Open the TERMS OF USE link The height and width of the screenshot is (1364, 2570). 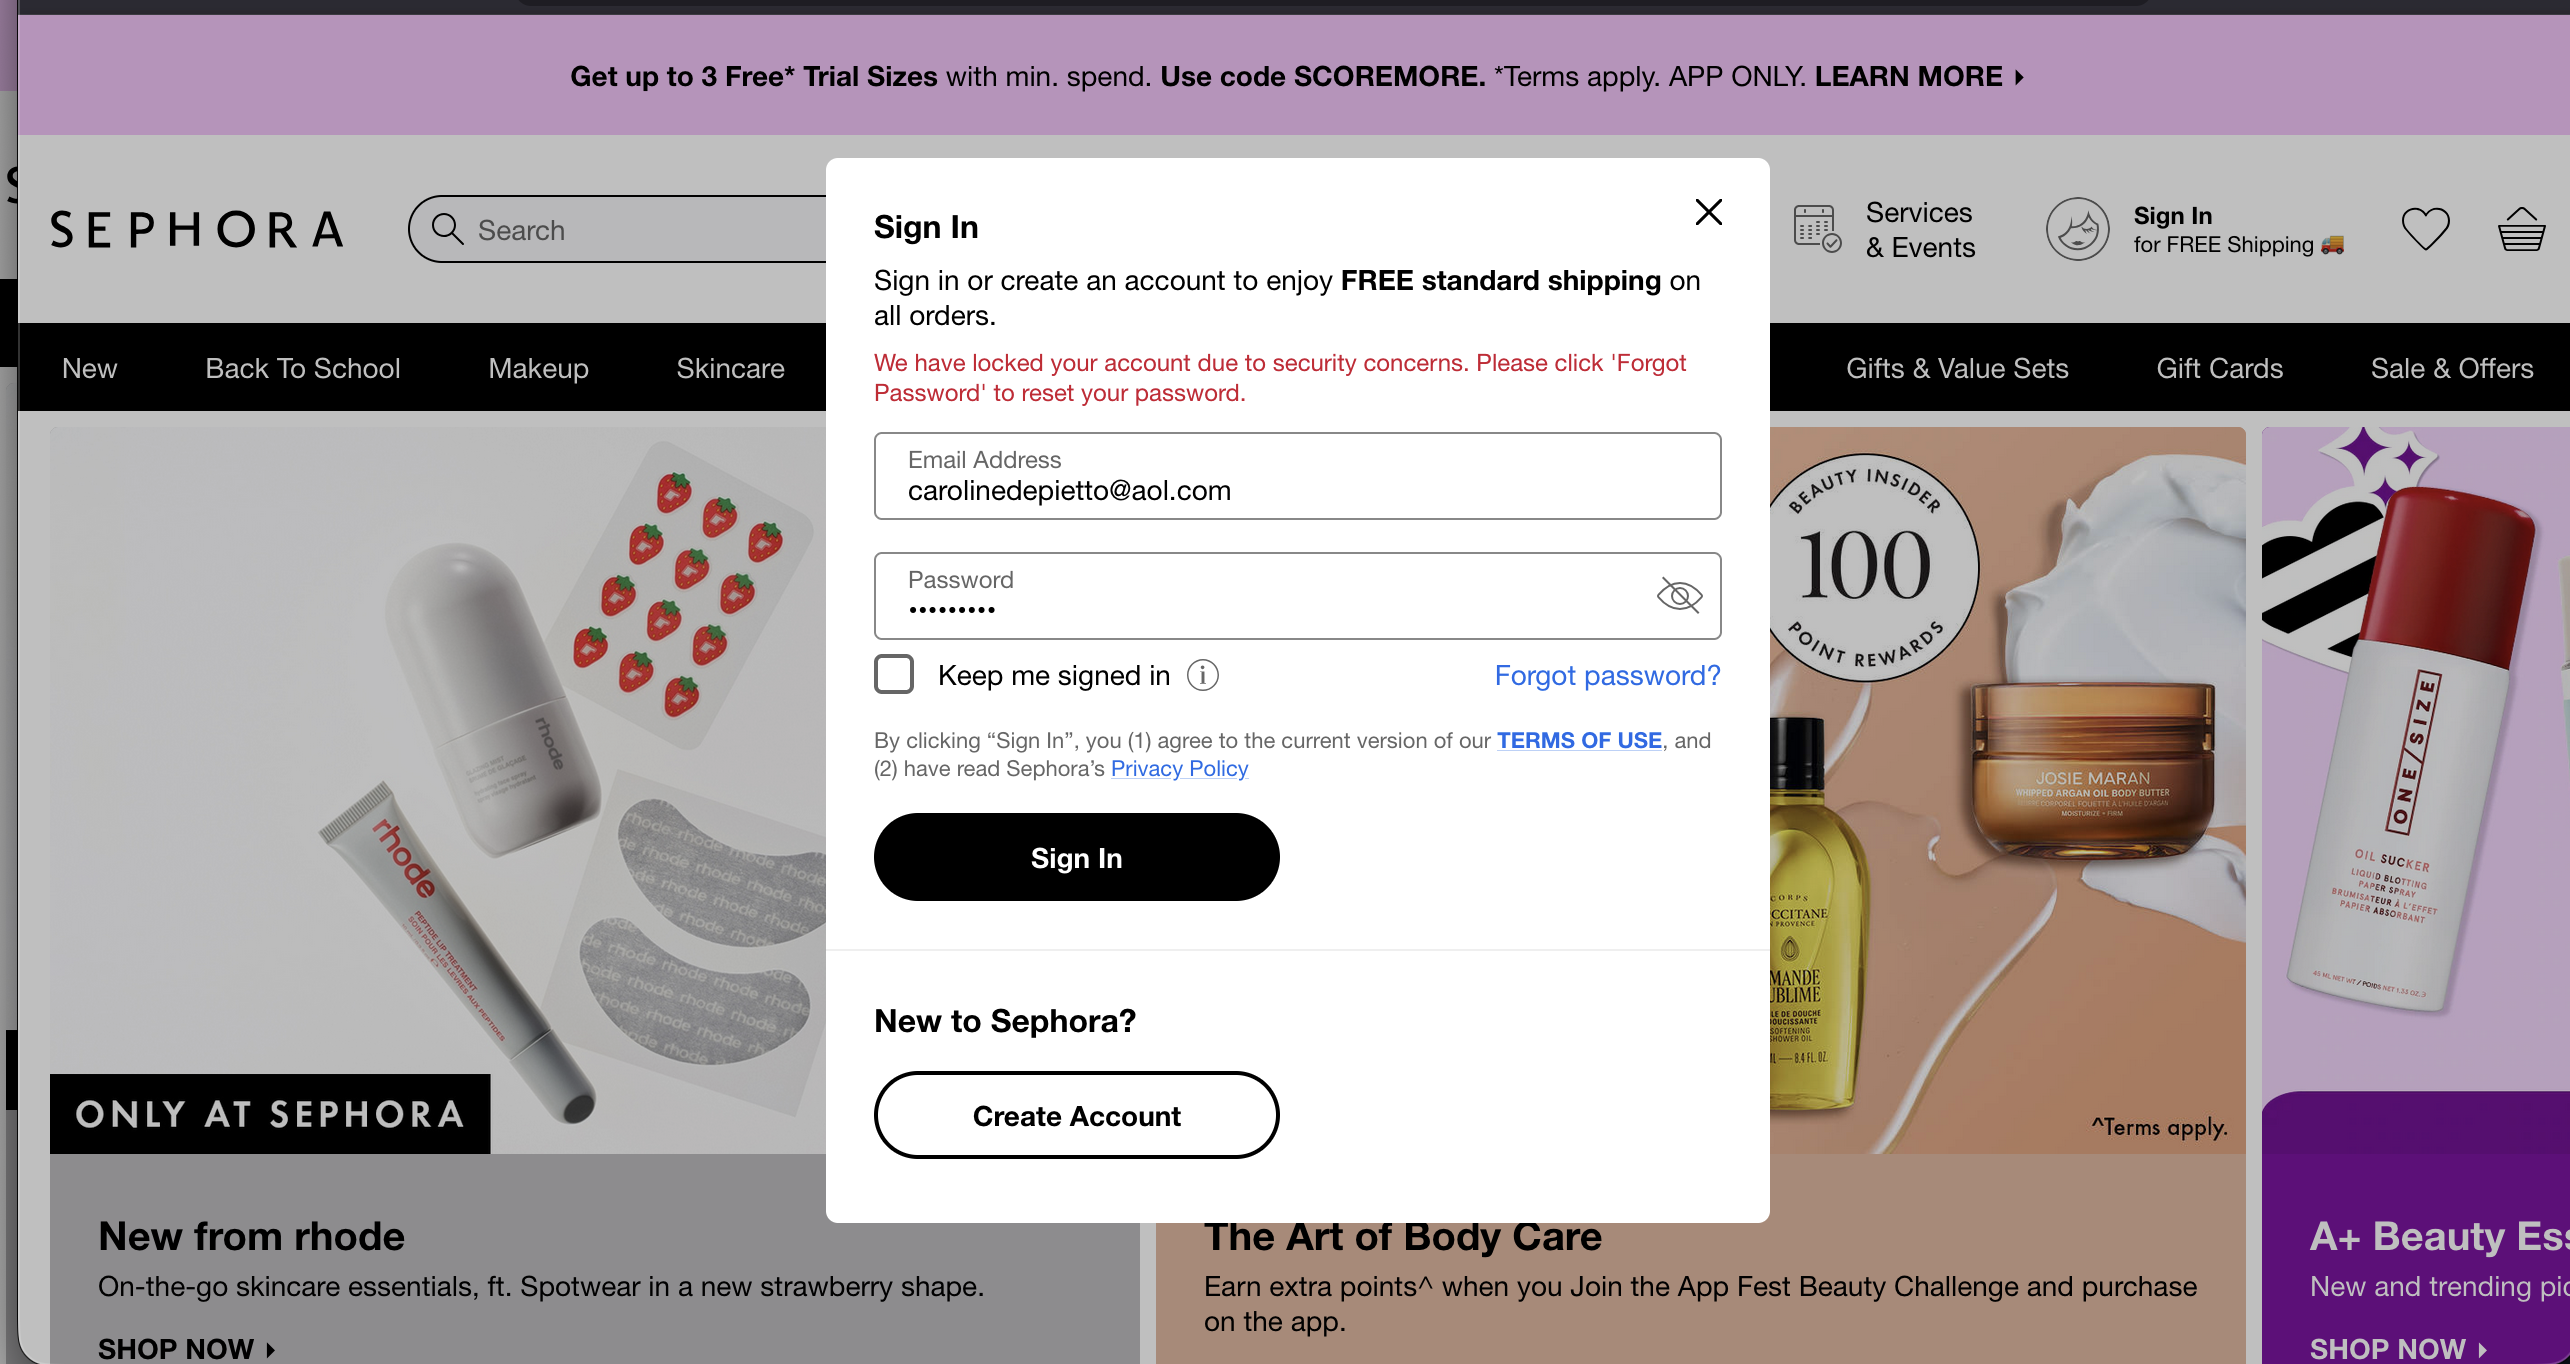point(1579,740)
